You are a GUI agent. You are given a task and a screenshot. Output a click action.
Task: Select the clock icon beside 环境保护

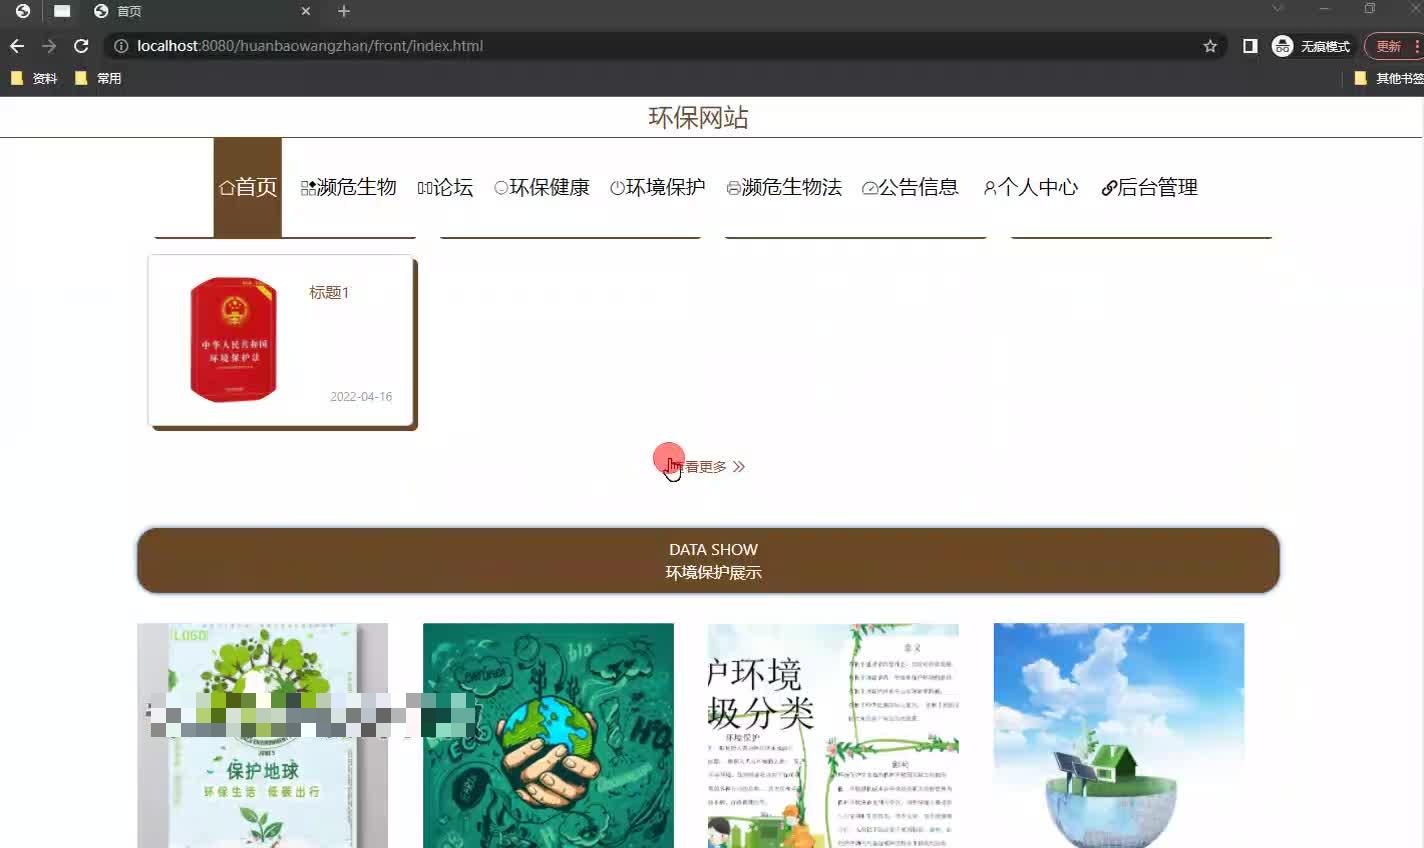(617, 187)
